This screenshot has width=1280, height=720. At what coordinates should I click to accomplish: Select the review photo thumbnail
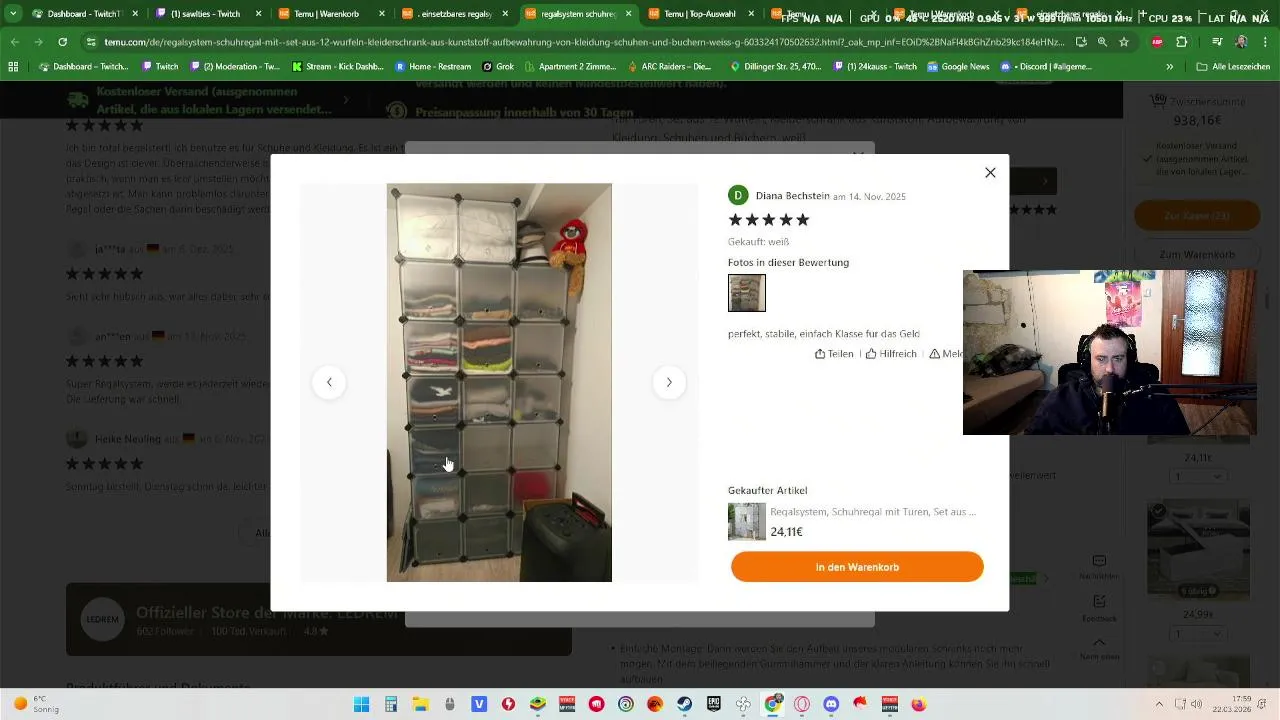747,293
